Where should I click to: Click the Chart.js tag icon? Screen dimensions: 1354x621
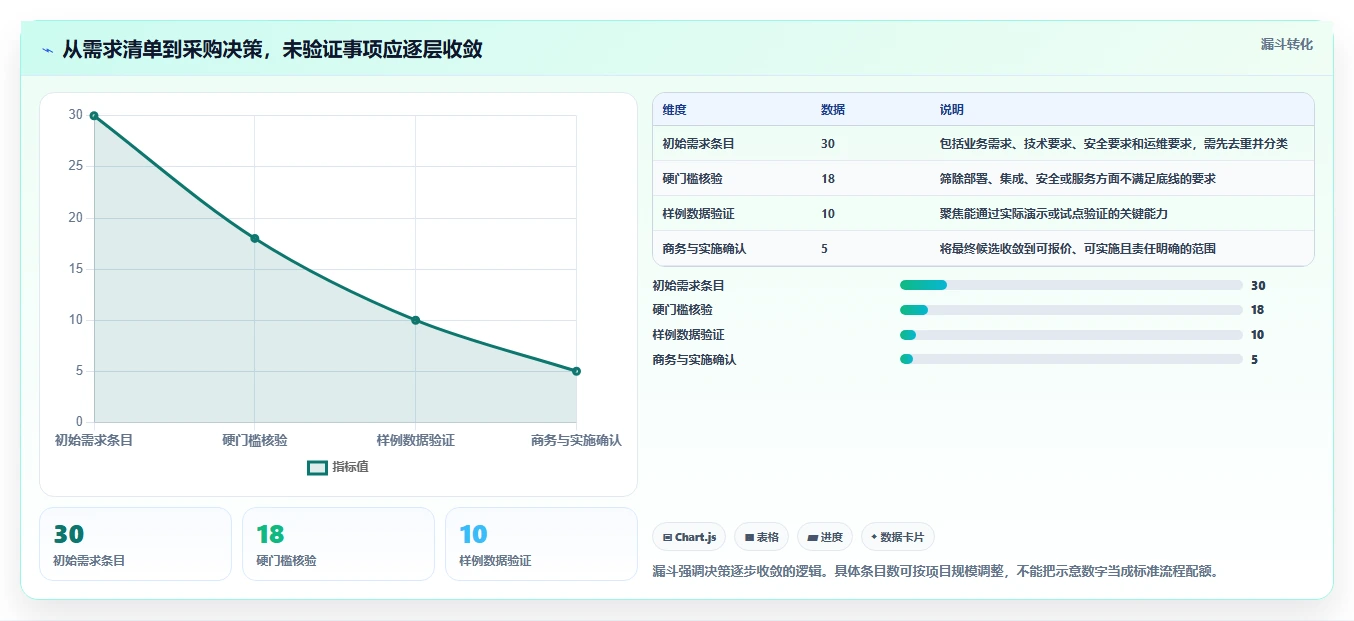[x=667, y=538]
